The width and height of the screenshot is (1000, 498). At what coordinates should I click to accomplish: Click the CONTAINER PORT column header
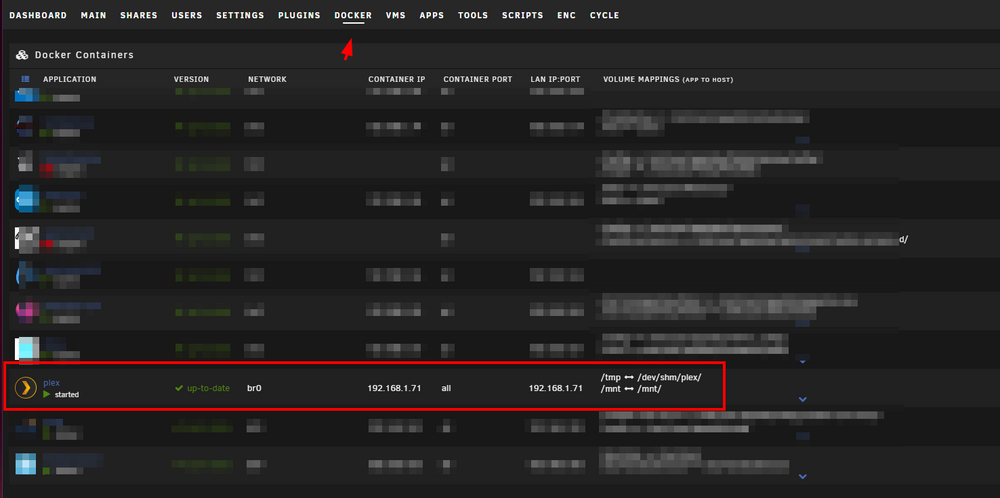478,79
